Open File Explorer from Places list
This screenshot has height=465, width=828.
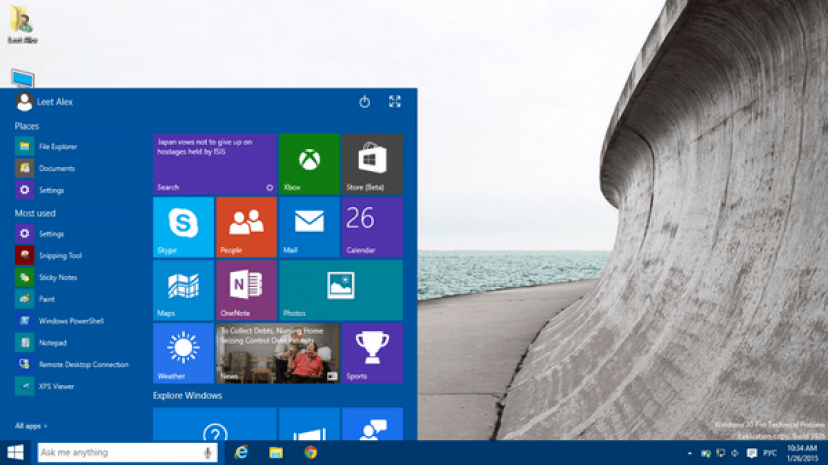coord(57,147)
